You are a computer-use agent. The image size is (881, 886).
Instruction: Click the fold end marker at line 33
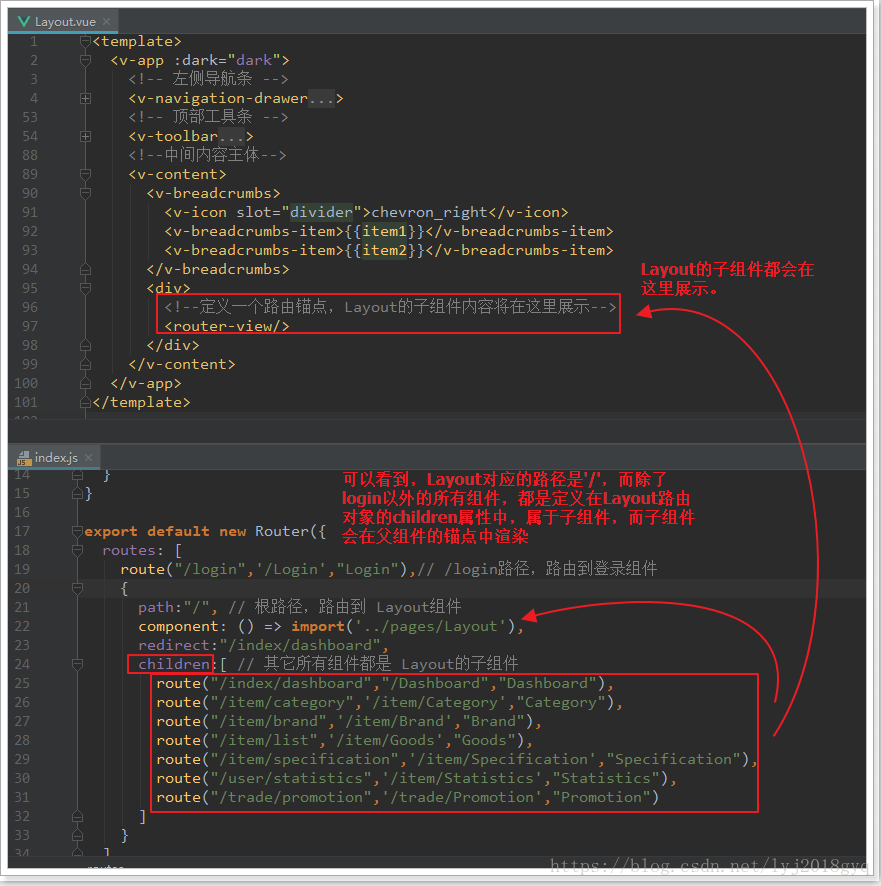[77, 835]
